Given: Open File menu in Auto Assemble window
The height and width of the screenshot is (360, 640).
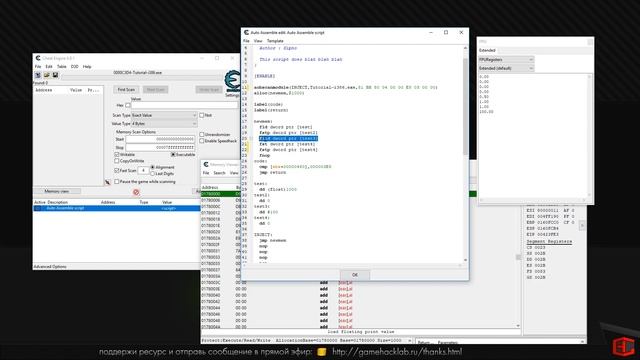Looking at the screenshot, I should 246,41.
